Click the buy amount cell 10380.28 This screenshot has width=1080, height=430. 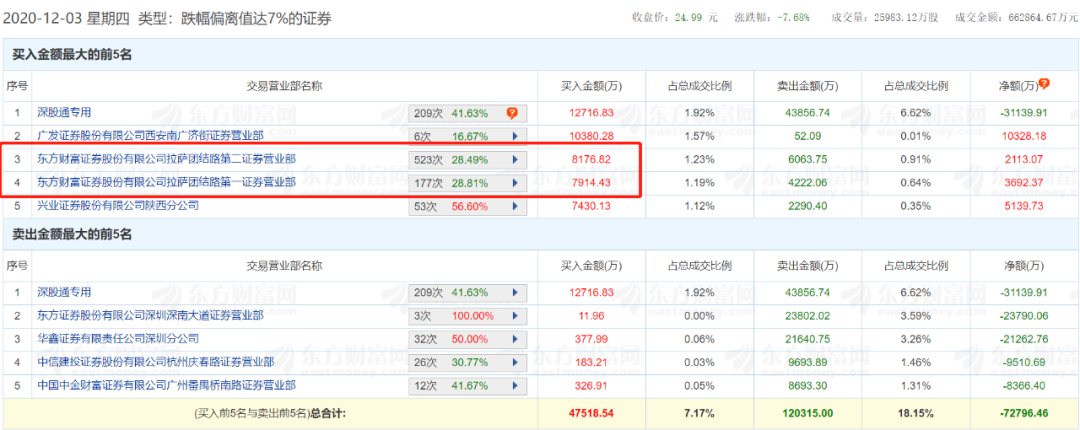click(592, 136)
